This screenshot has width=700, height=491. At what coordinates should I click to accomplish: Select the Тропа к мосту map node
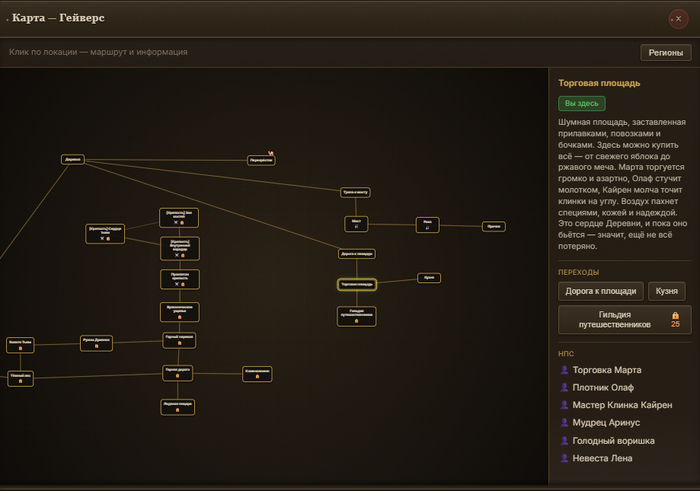coord(355,192)
